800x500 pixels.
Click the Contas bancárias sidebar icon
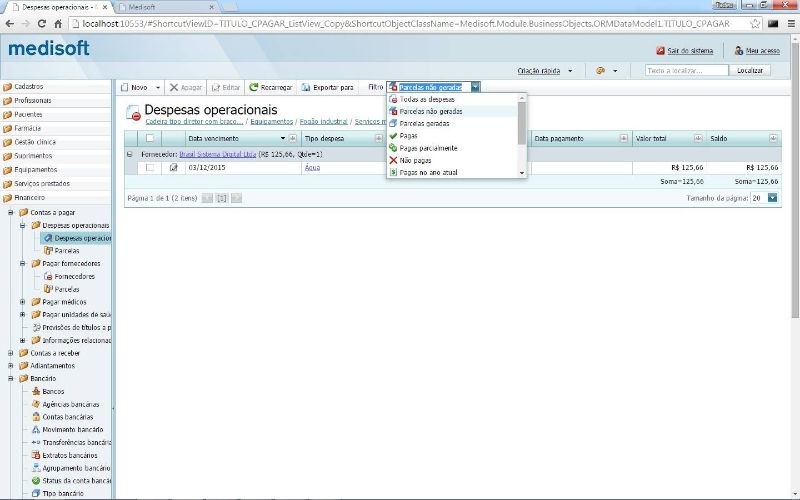[x=35, y=416]
